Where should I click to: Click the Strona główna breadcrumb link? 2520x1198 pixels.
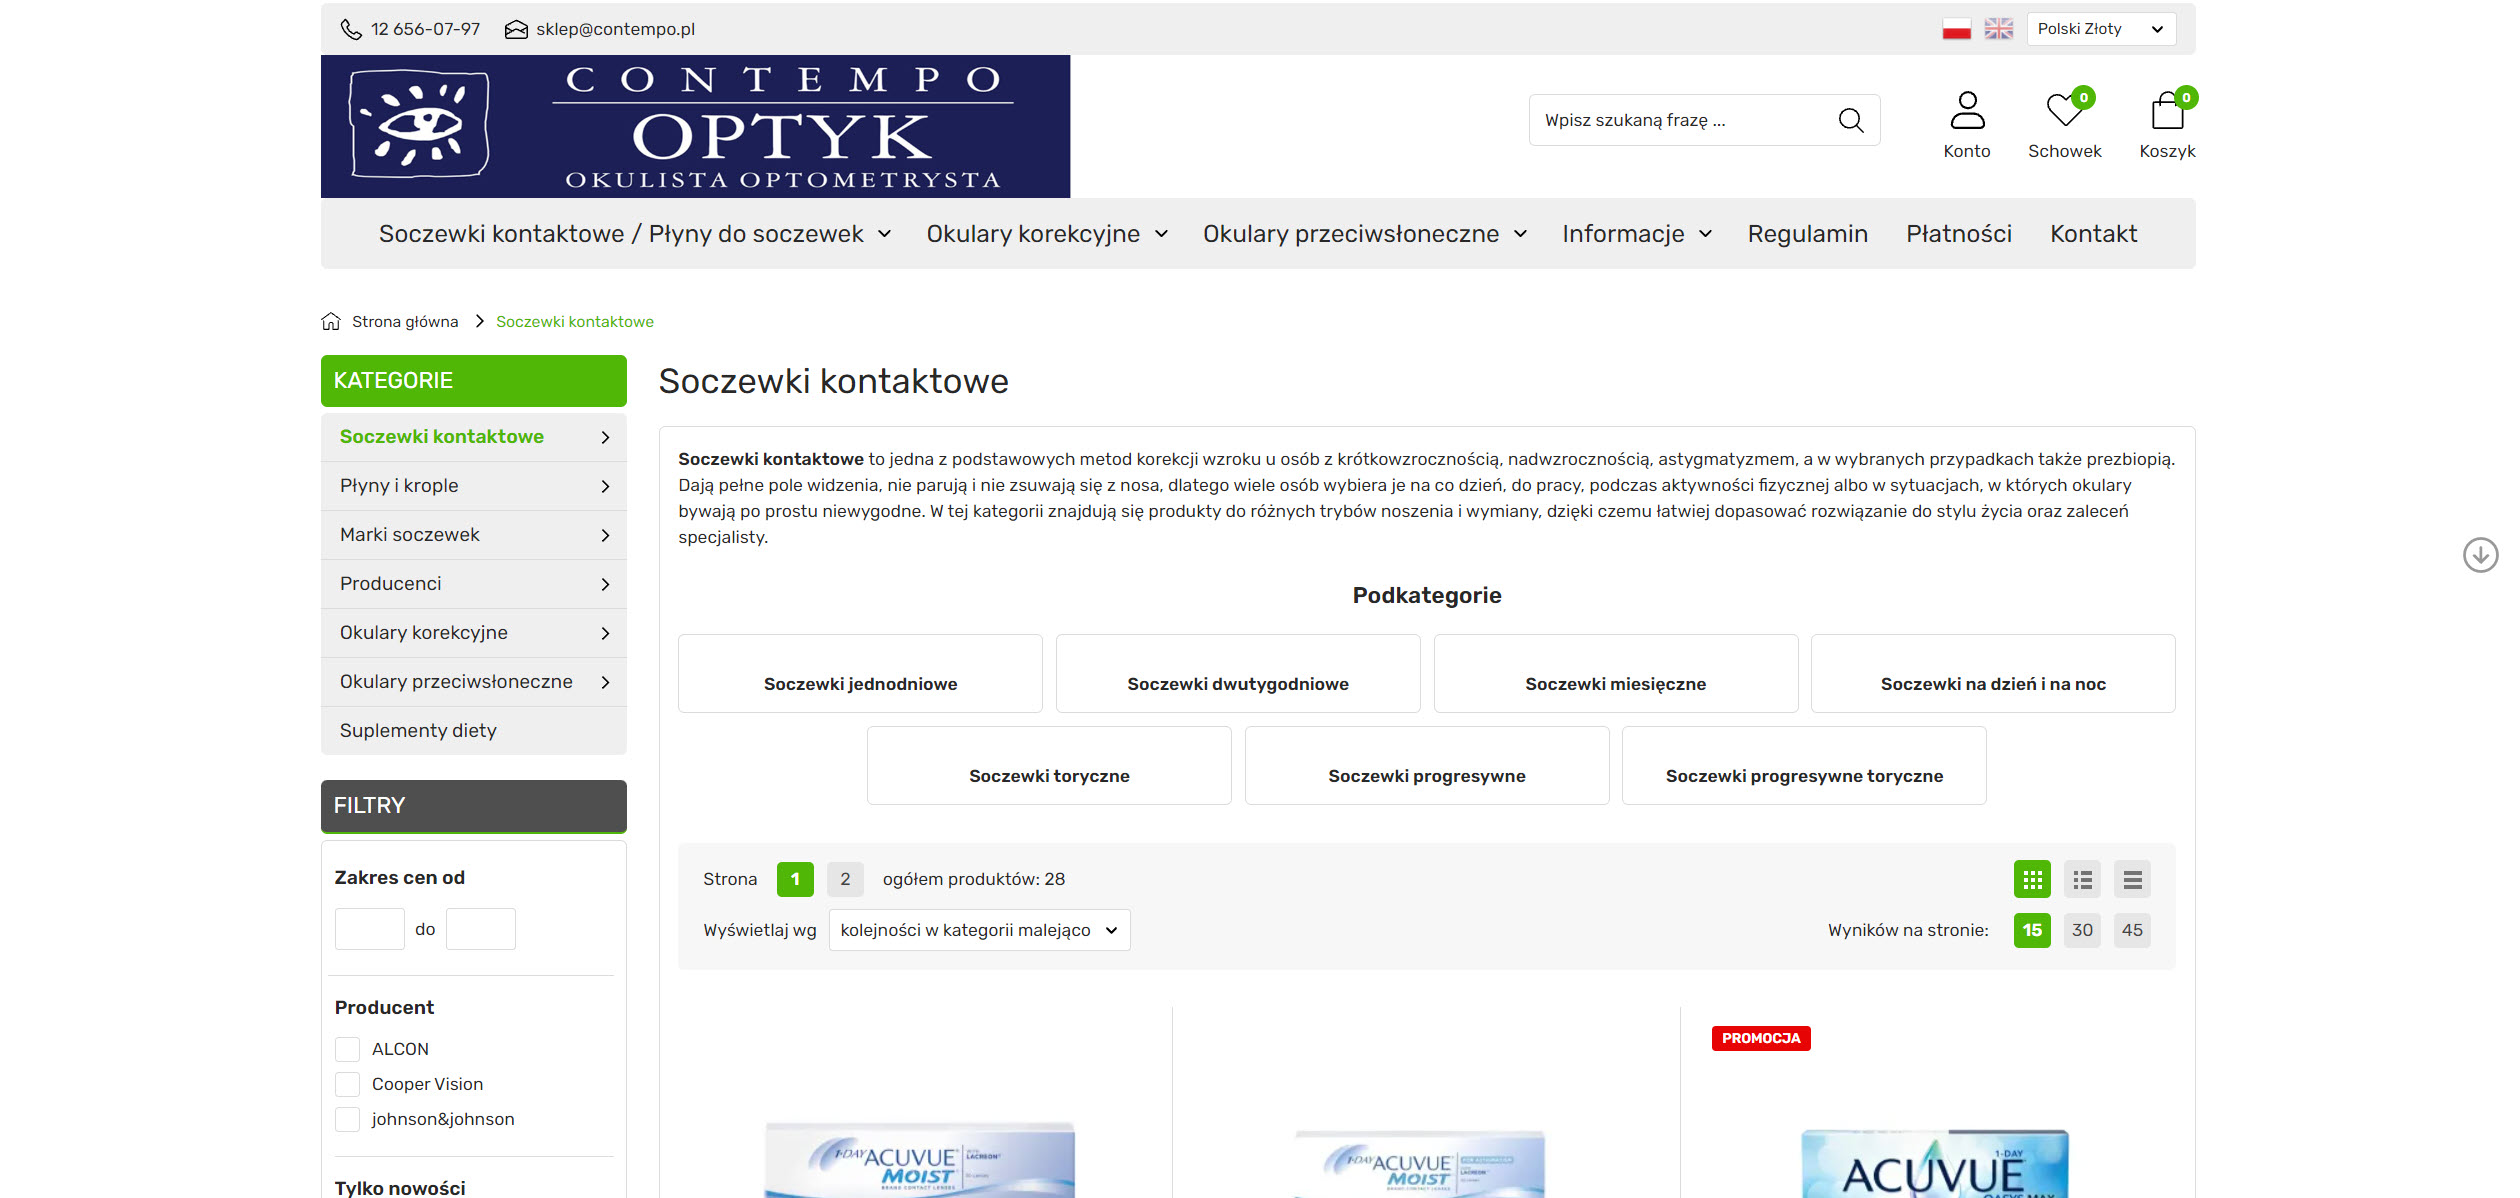pyautogui.click(x=405, y=321)
